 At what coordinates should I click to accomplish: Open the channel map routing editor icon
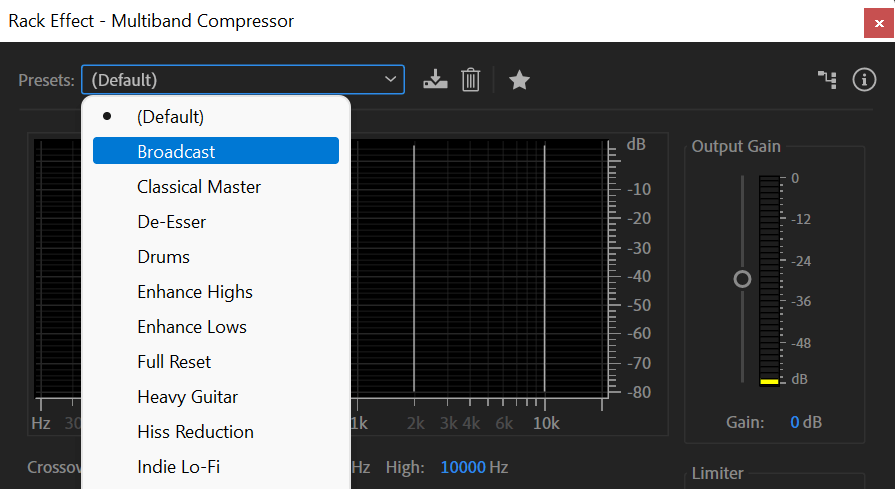[827, 80]
